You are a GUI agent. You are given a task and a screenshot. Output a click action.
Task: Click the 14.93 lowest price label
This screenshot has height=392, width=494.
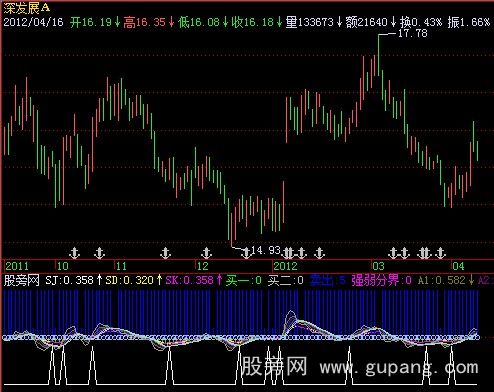(266, 250)
